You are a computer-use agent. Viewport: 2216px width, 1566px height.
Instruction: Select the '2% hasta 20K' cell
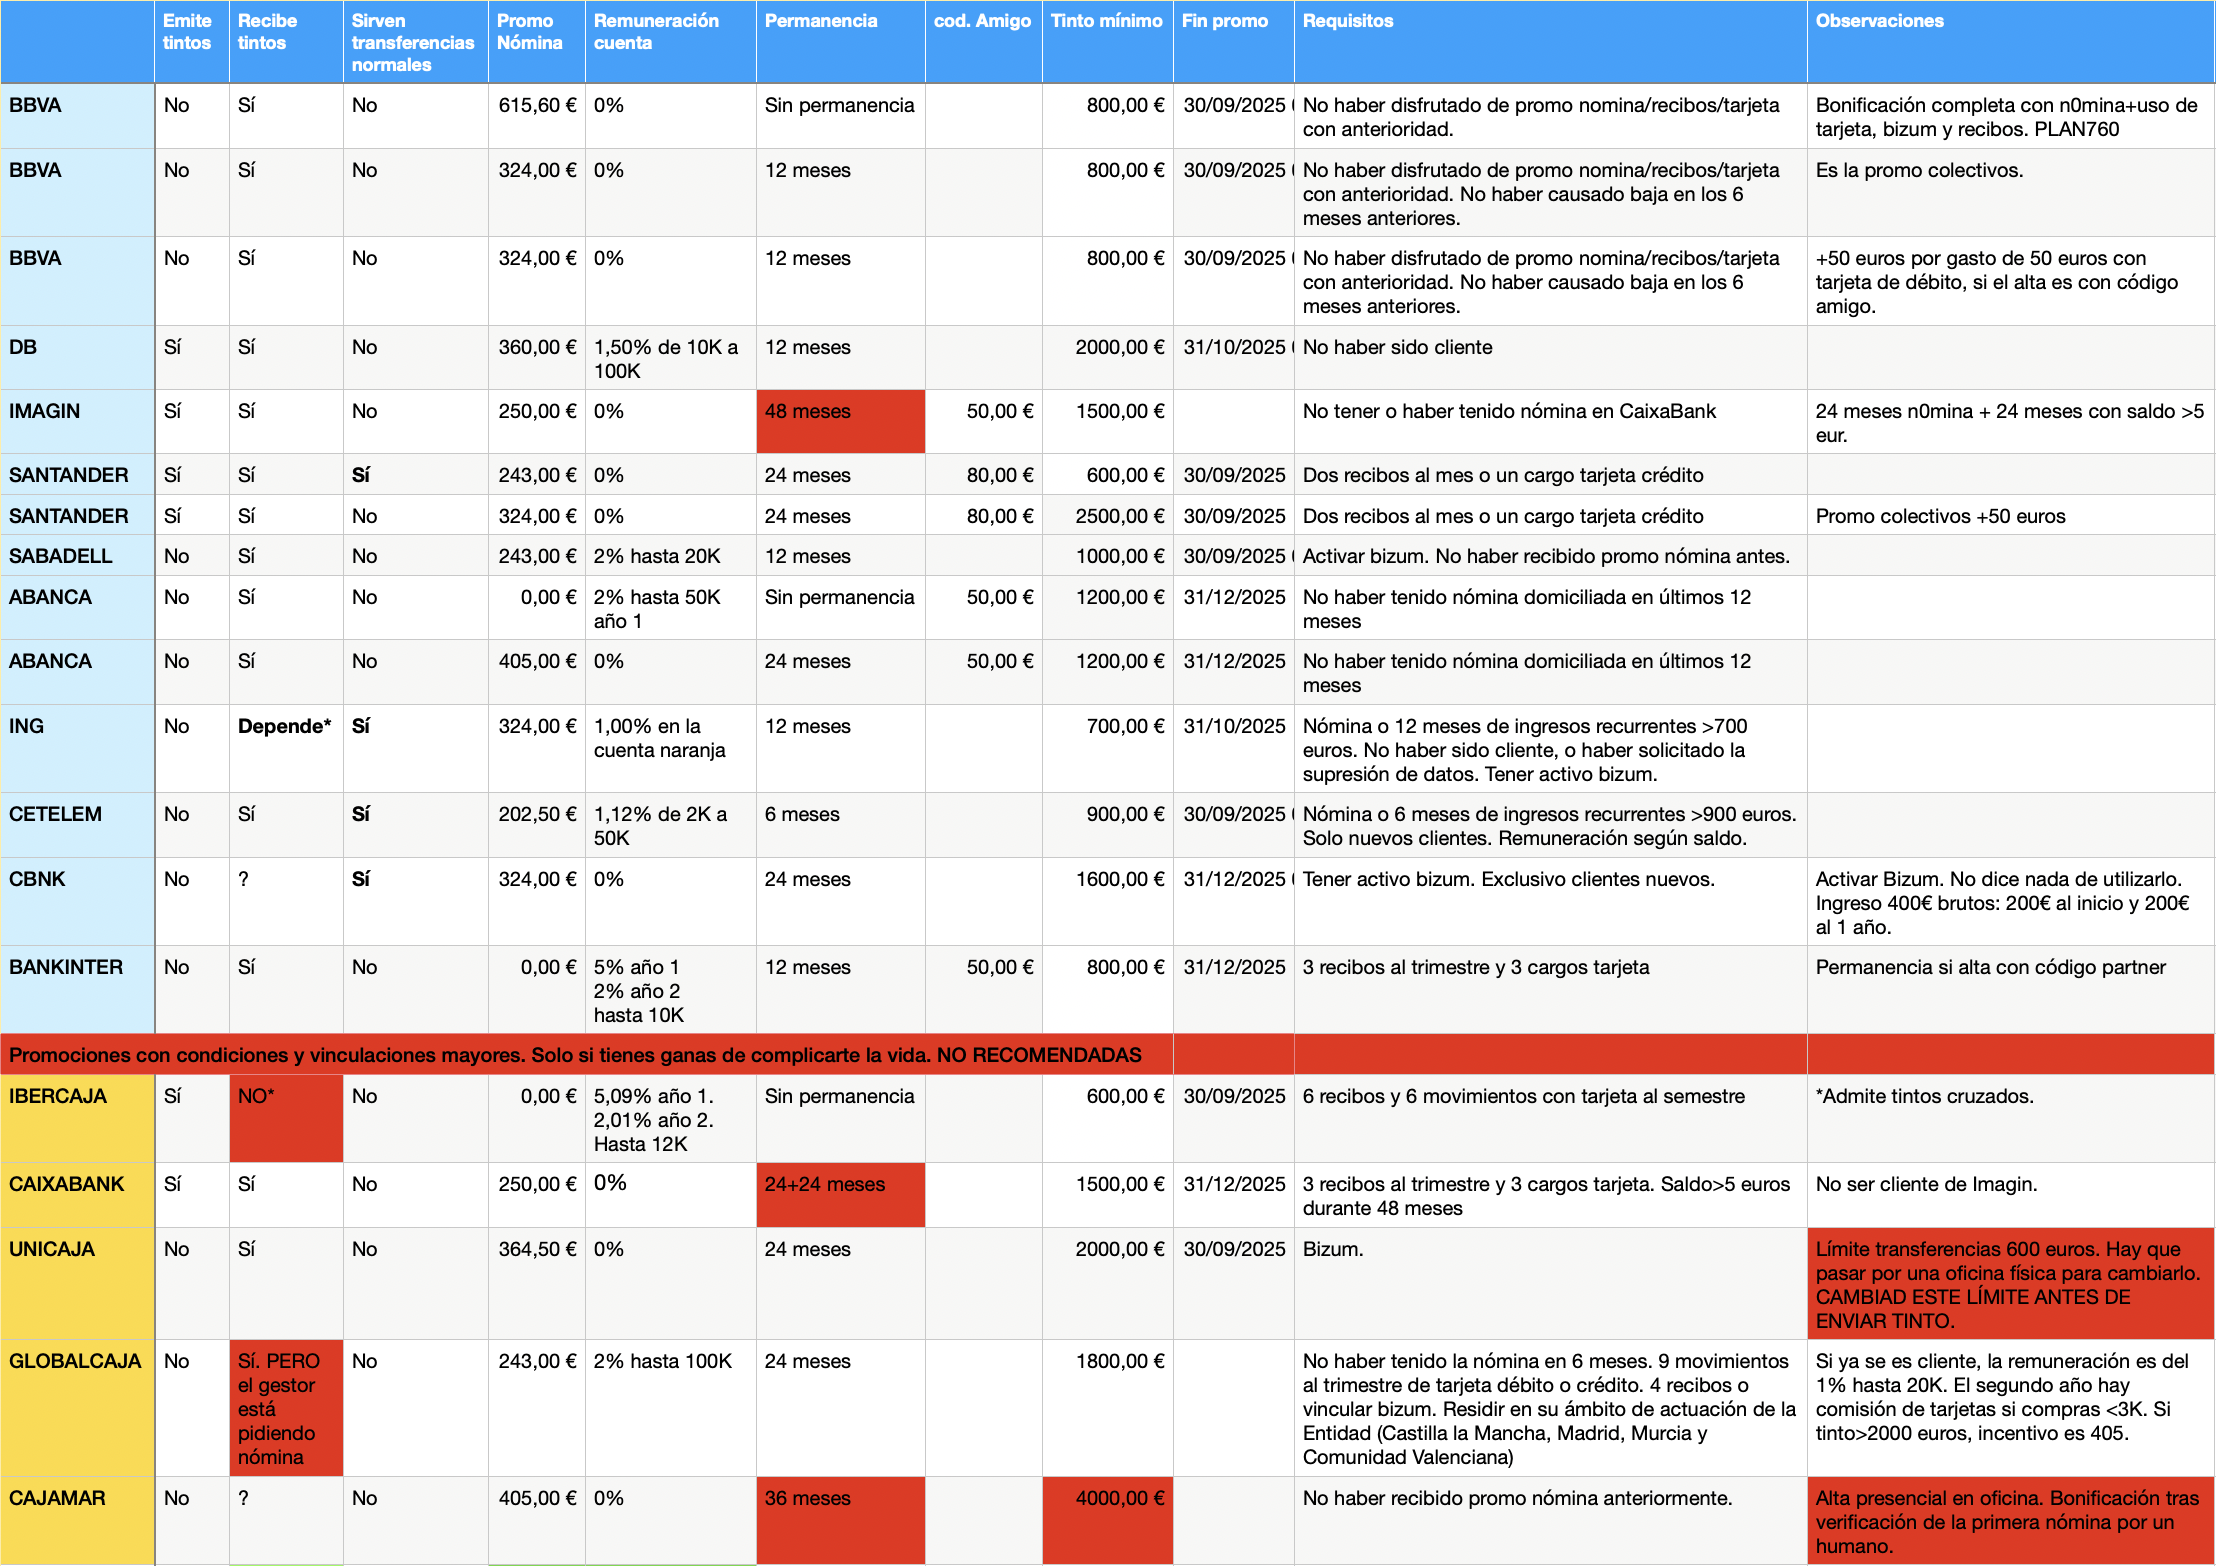click(x=671, y=555)
